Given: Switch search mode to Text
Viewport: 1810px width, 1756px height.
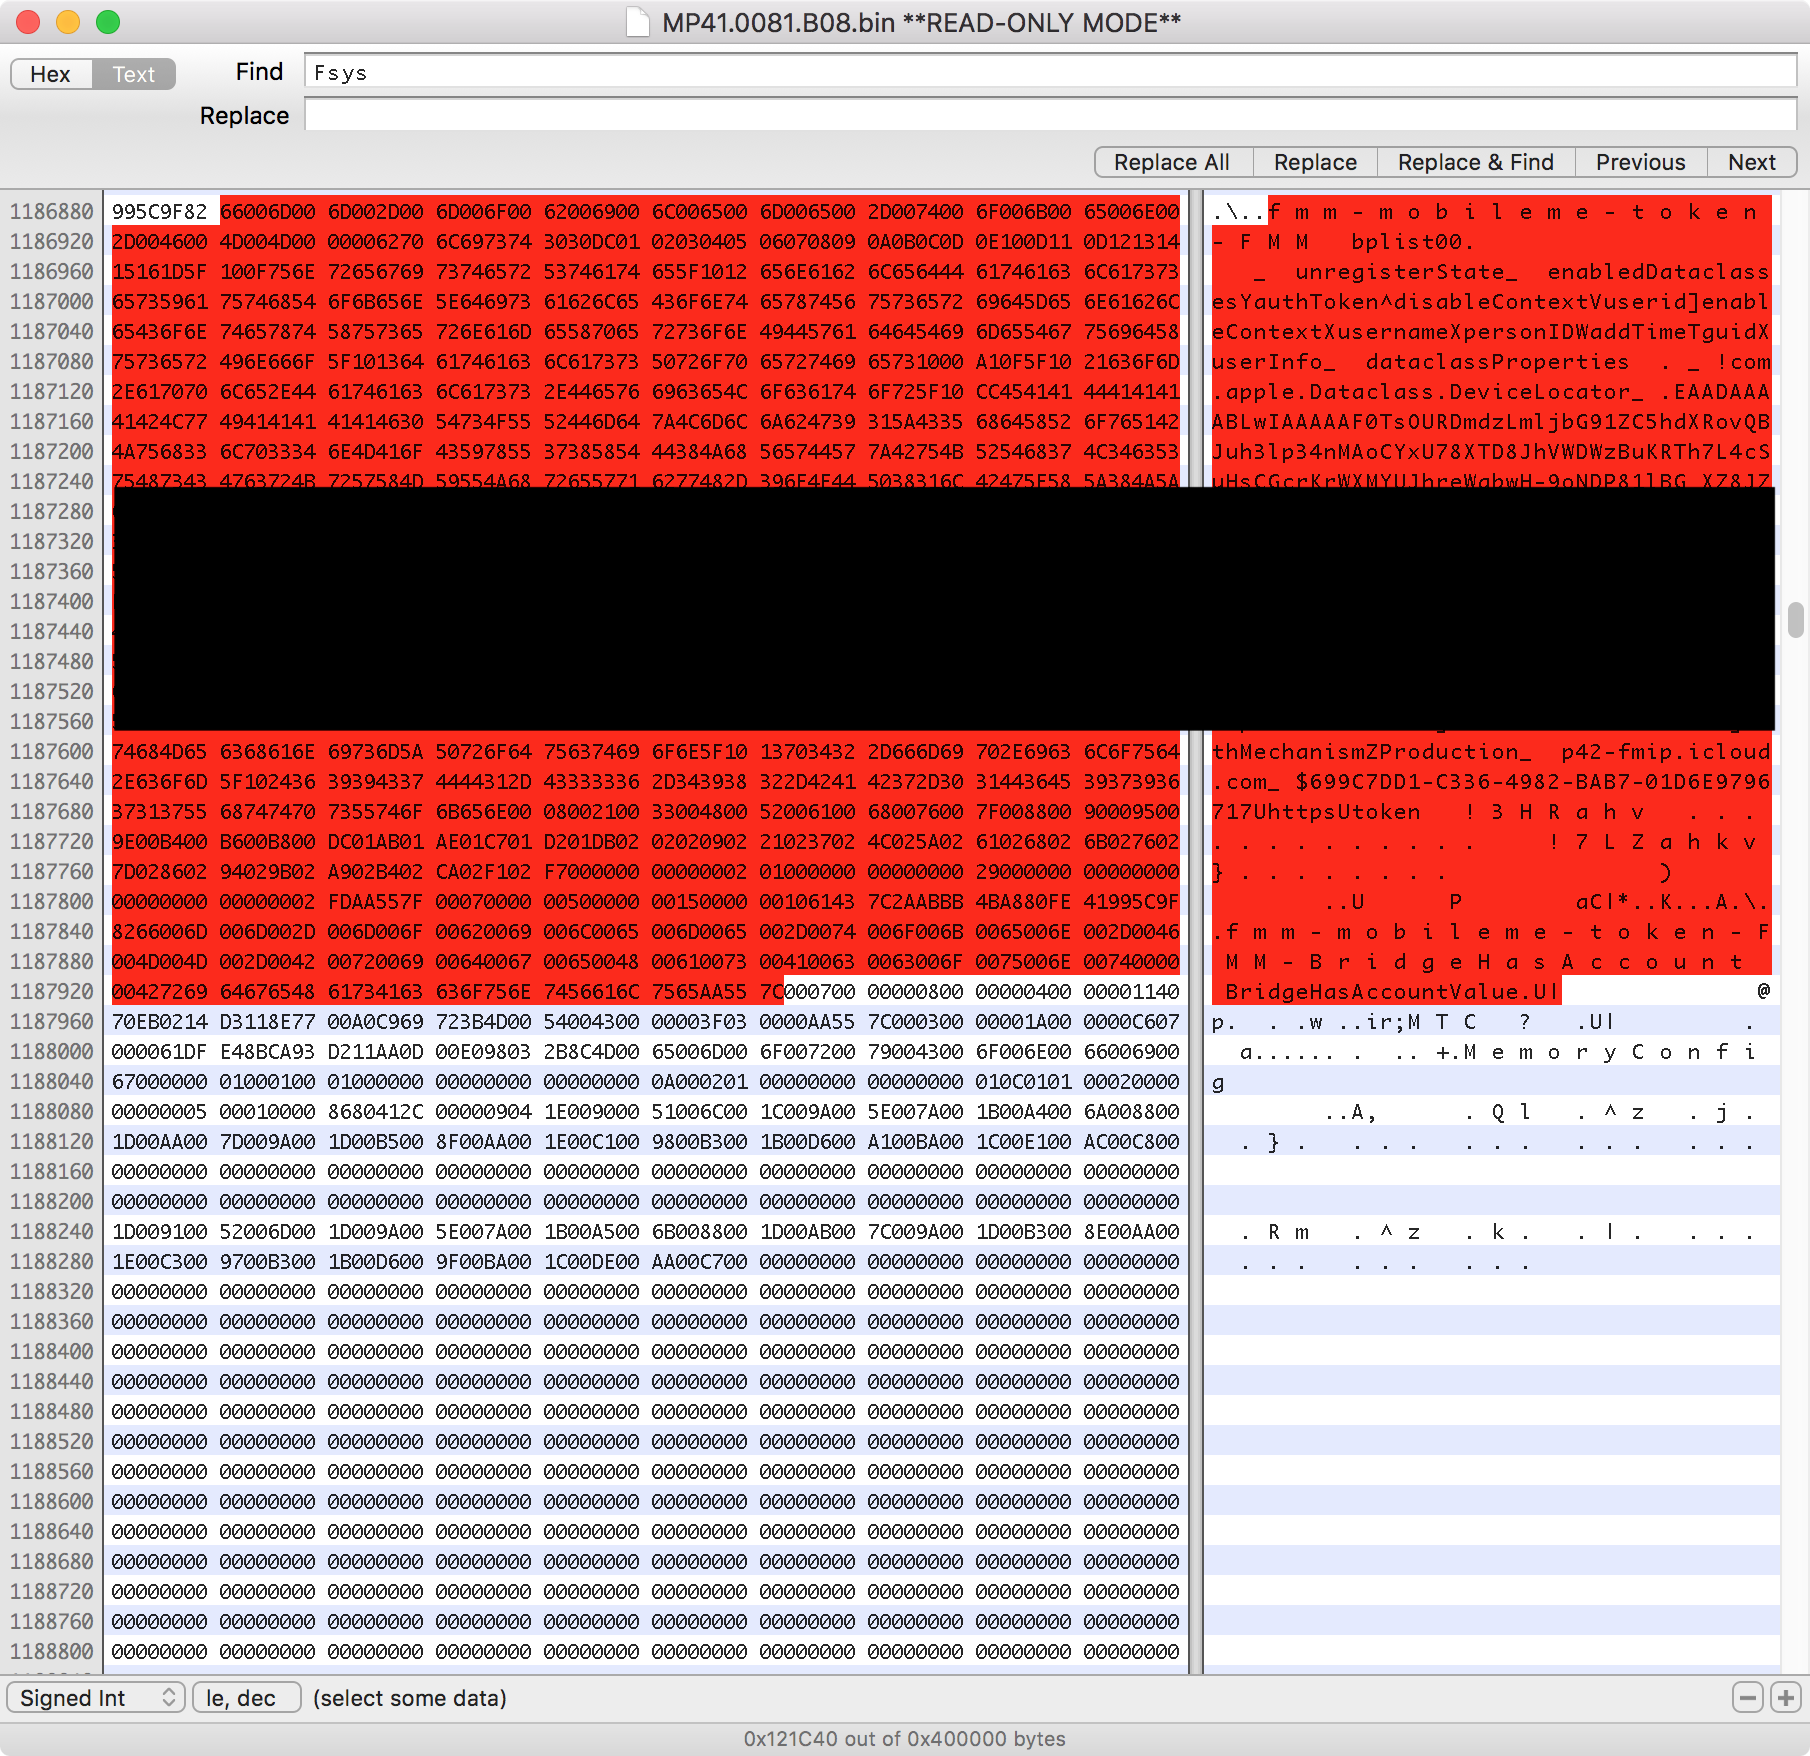Looking at the screenshot, I should pyautogui.click(x=134, y=74).
